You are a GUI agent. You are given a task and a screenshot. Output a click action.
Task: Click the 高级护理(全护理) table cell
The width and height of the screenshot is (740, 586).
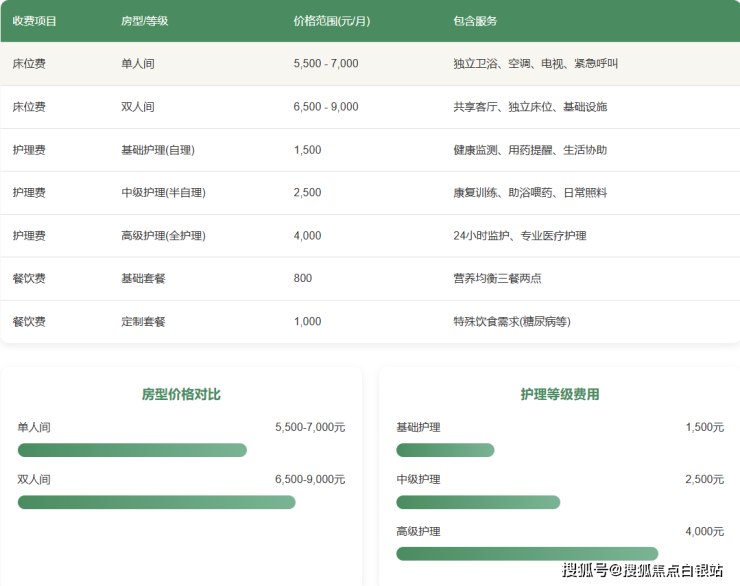(163, 236)
